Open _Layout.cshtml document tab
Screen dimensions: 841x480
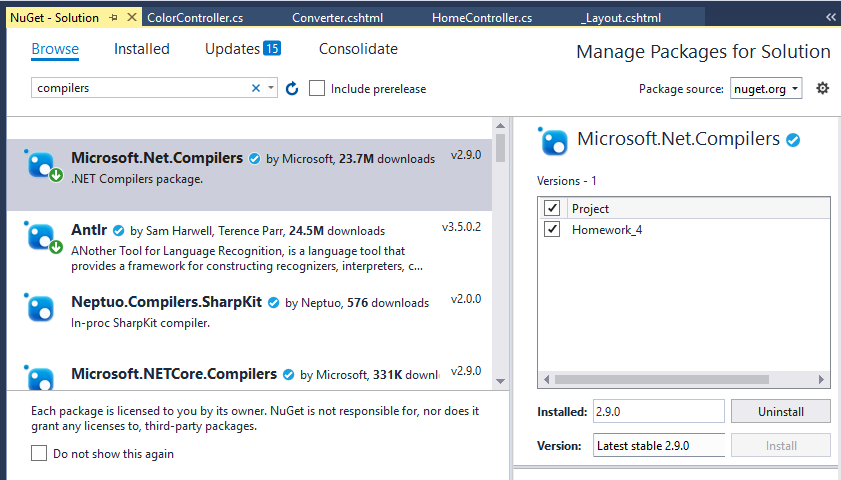pyautogui.click(x=621, y=18)
